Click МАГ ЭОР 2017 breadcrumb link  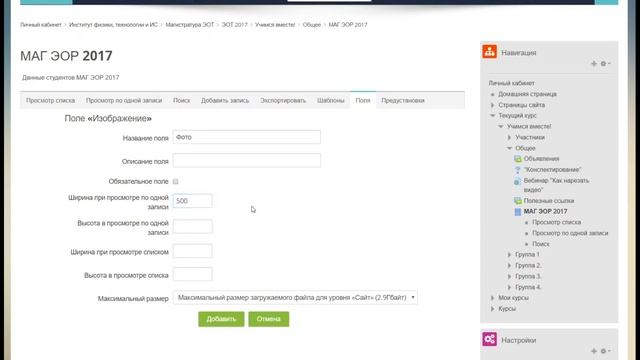(x=348, y=25)
